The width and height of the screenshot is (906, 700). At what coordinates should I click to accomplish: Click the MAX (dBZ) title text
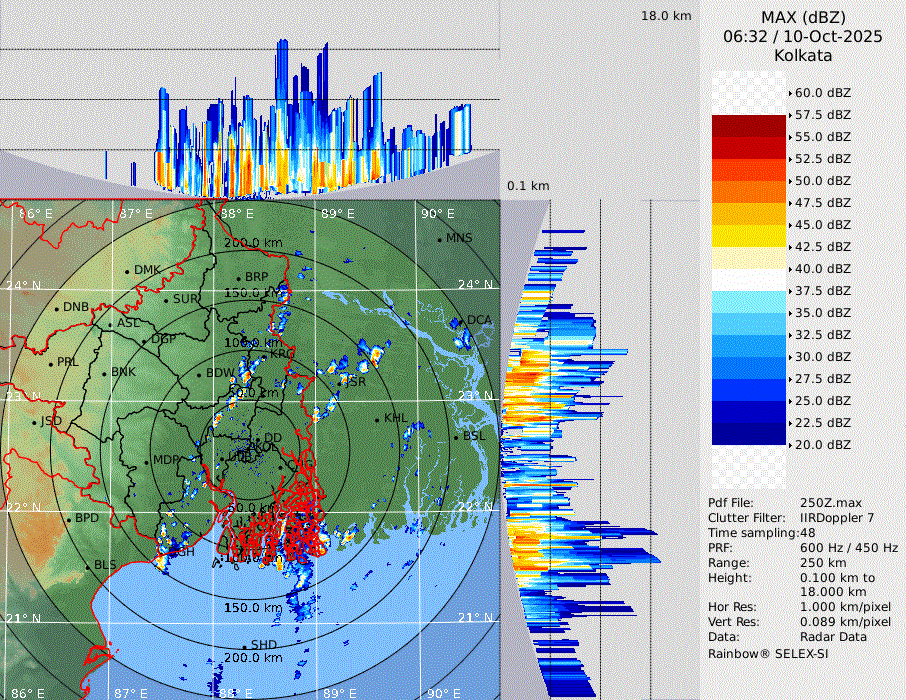[x=803, y=17]
